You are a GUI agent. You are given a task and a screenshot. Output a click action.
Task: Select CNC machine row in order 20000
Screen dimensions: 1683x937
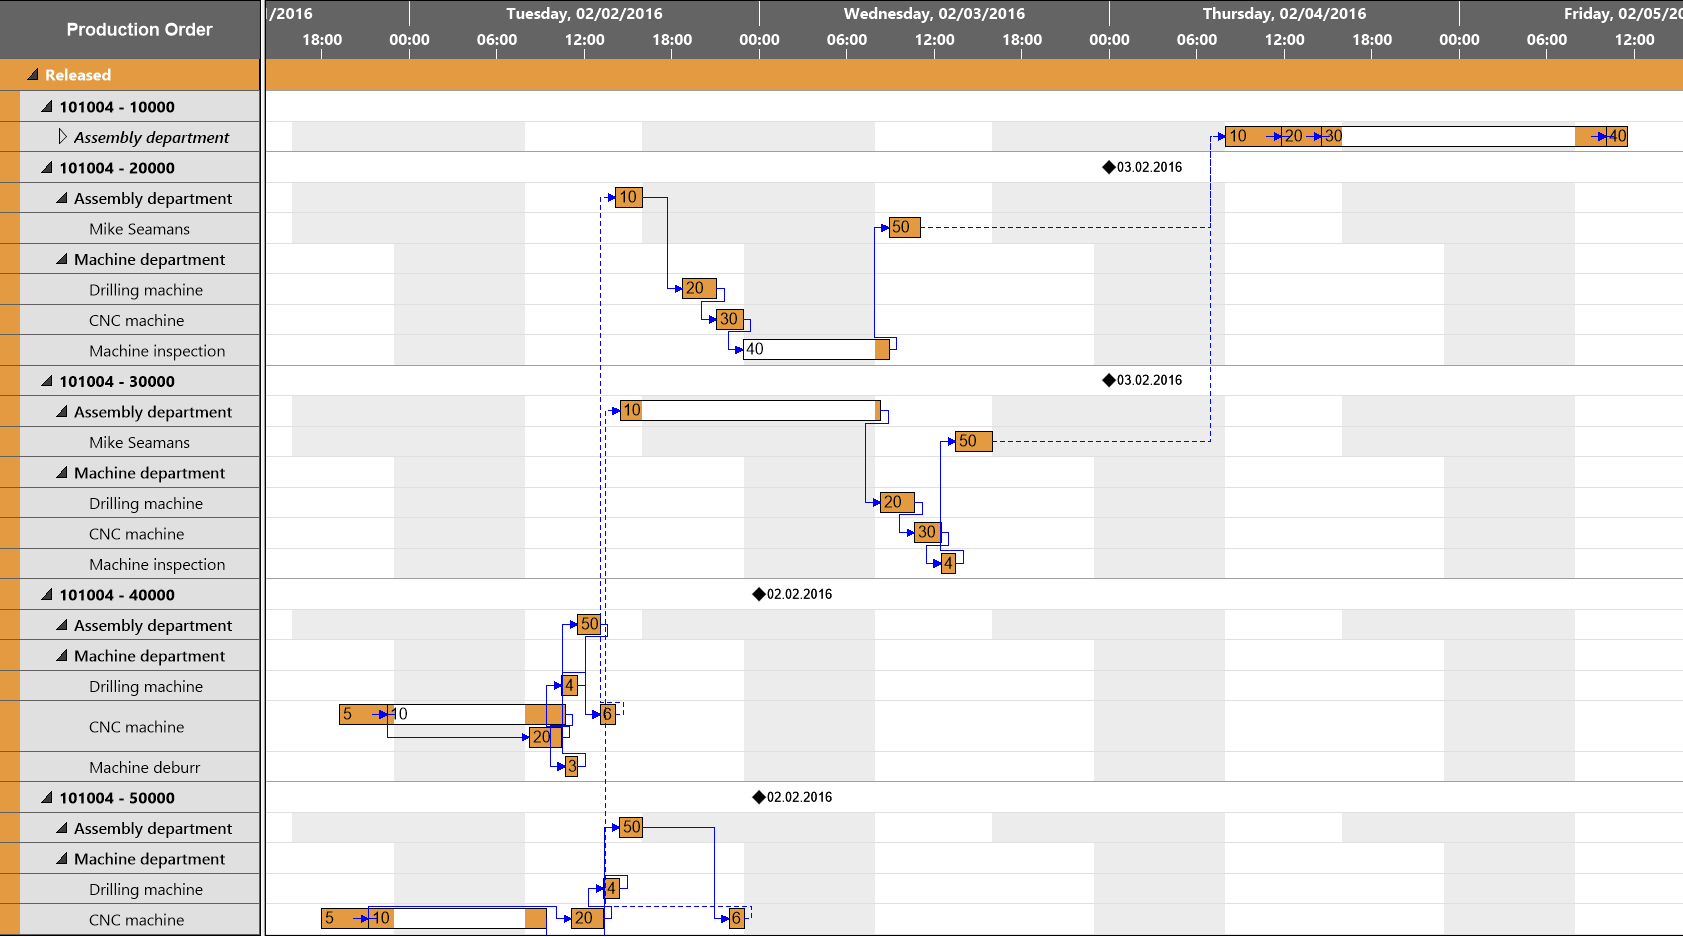tap(139, 320)
